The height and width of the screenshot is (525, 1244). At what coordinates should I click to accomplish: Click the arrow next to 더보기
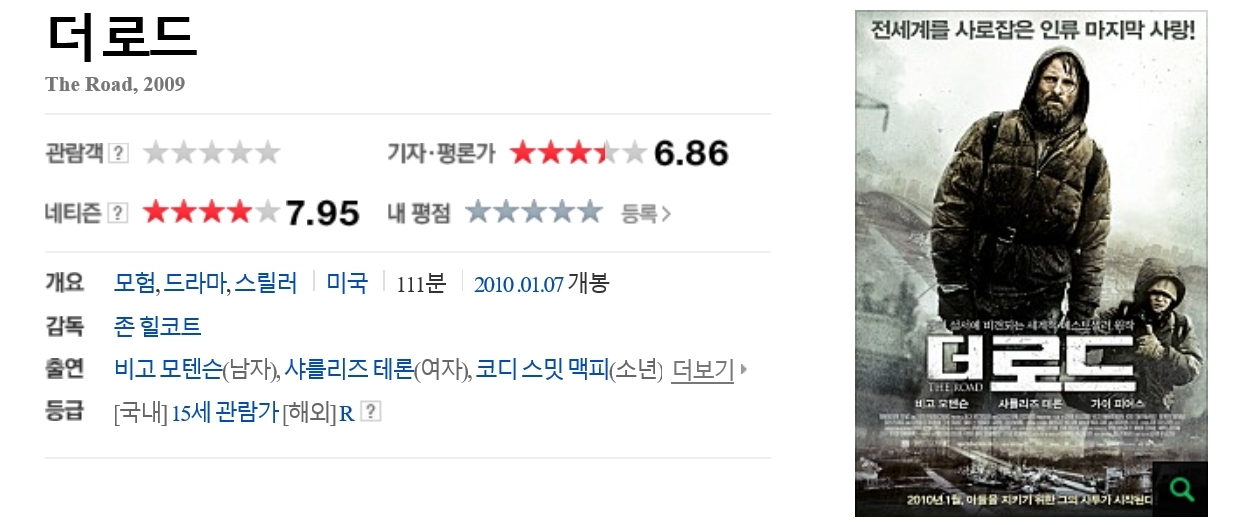click(743, 370)
